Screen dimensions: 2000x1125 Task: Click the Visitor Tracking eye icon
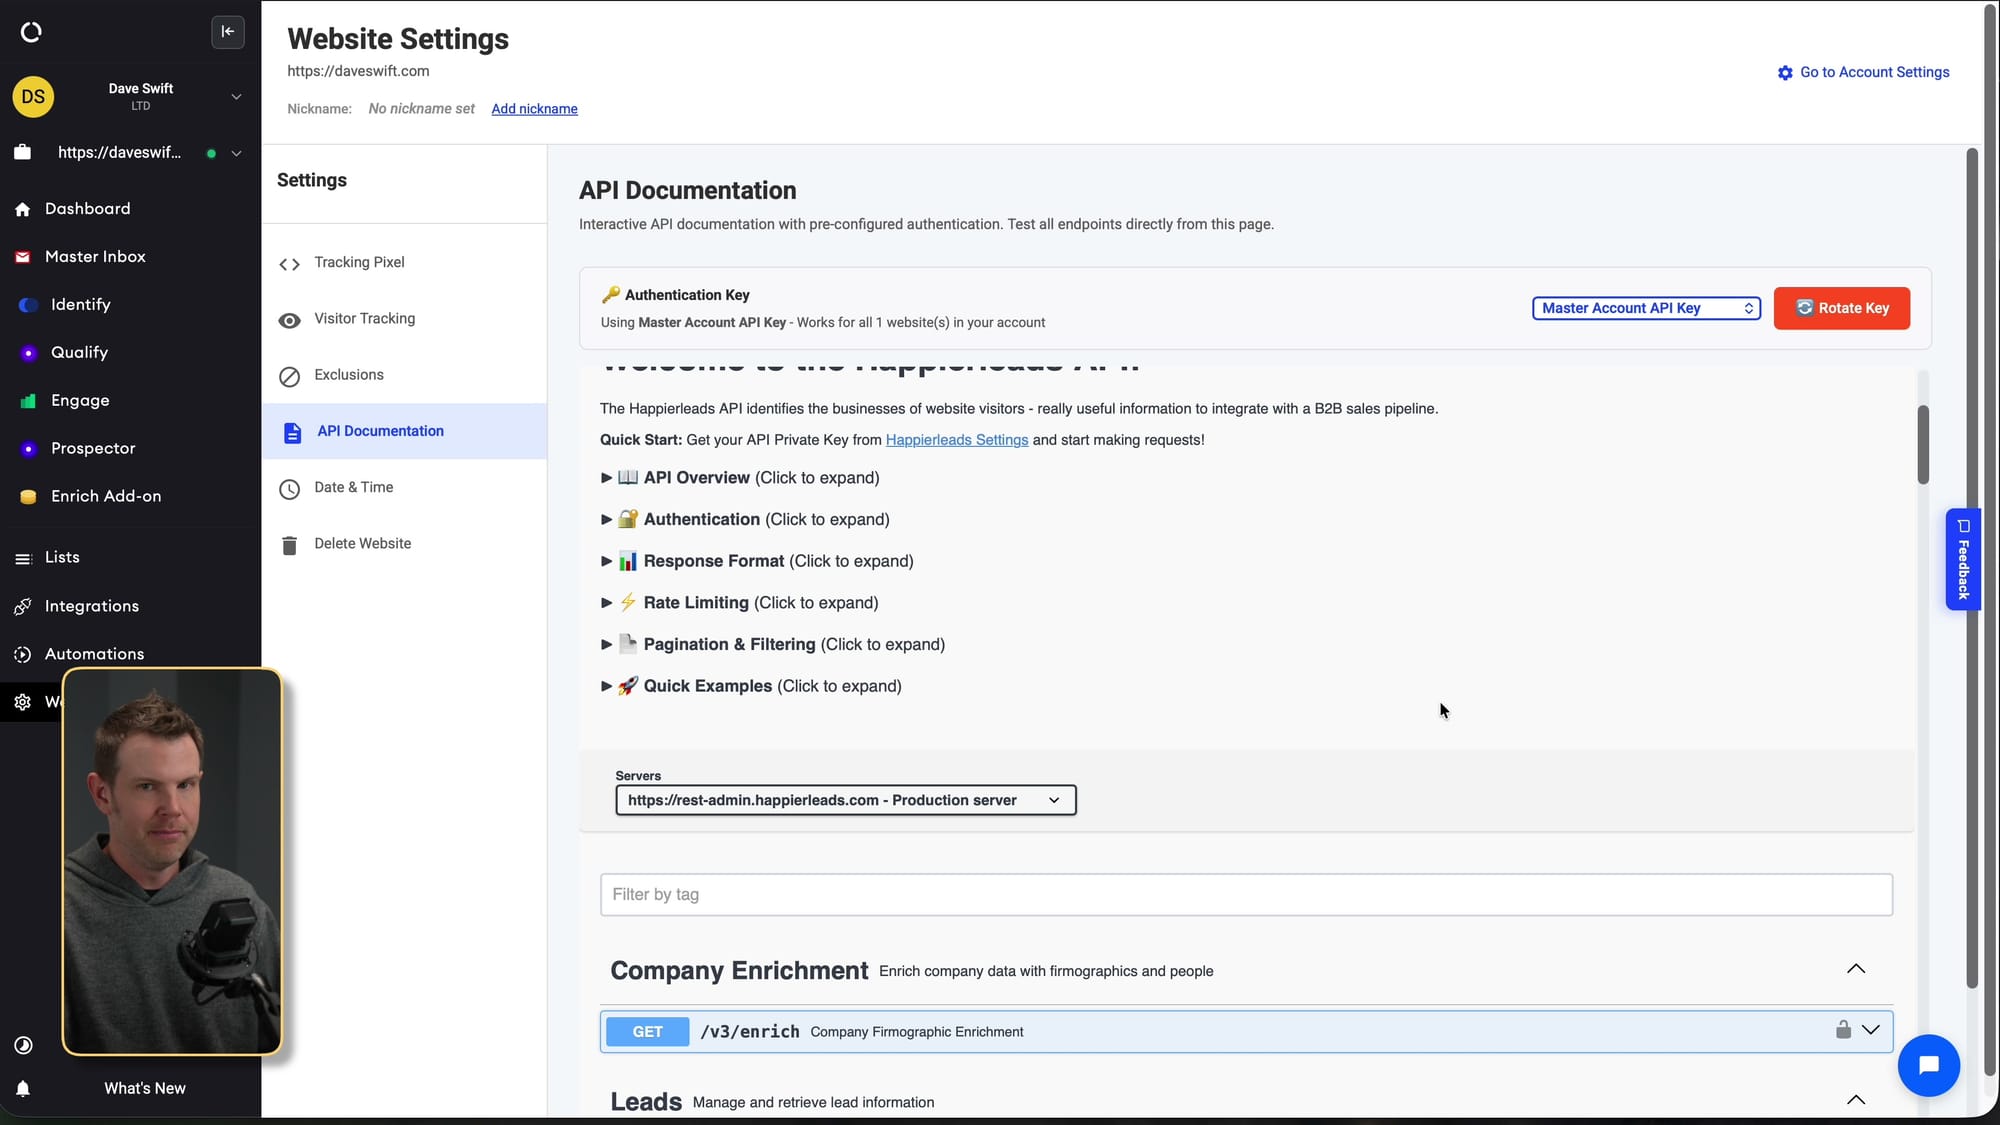(x=289, y=320)
